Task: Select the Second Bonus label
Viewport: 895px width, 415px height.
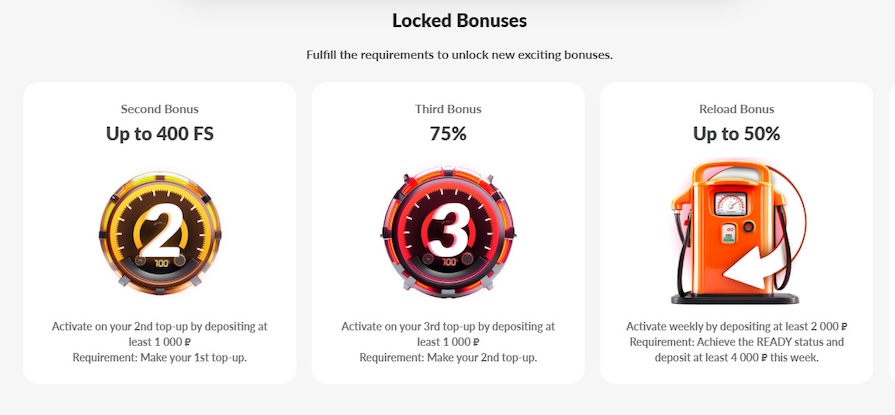Action: [160, 109]
